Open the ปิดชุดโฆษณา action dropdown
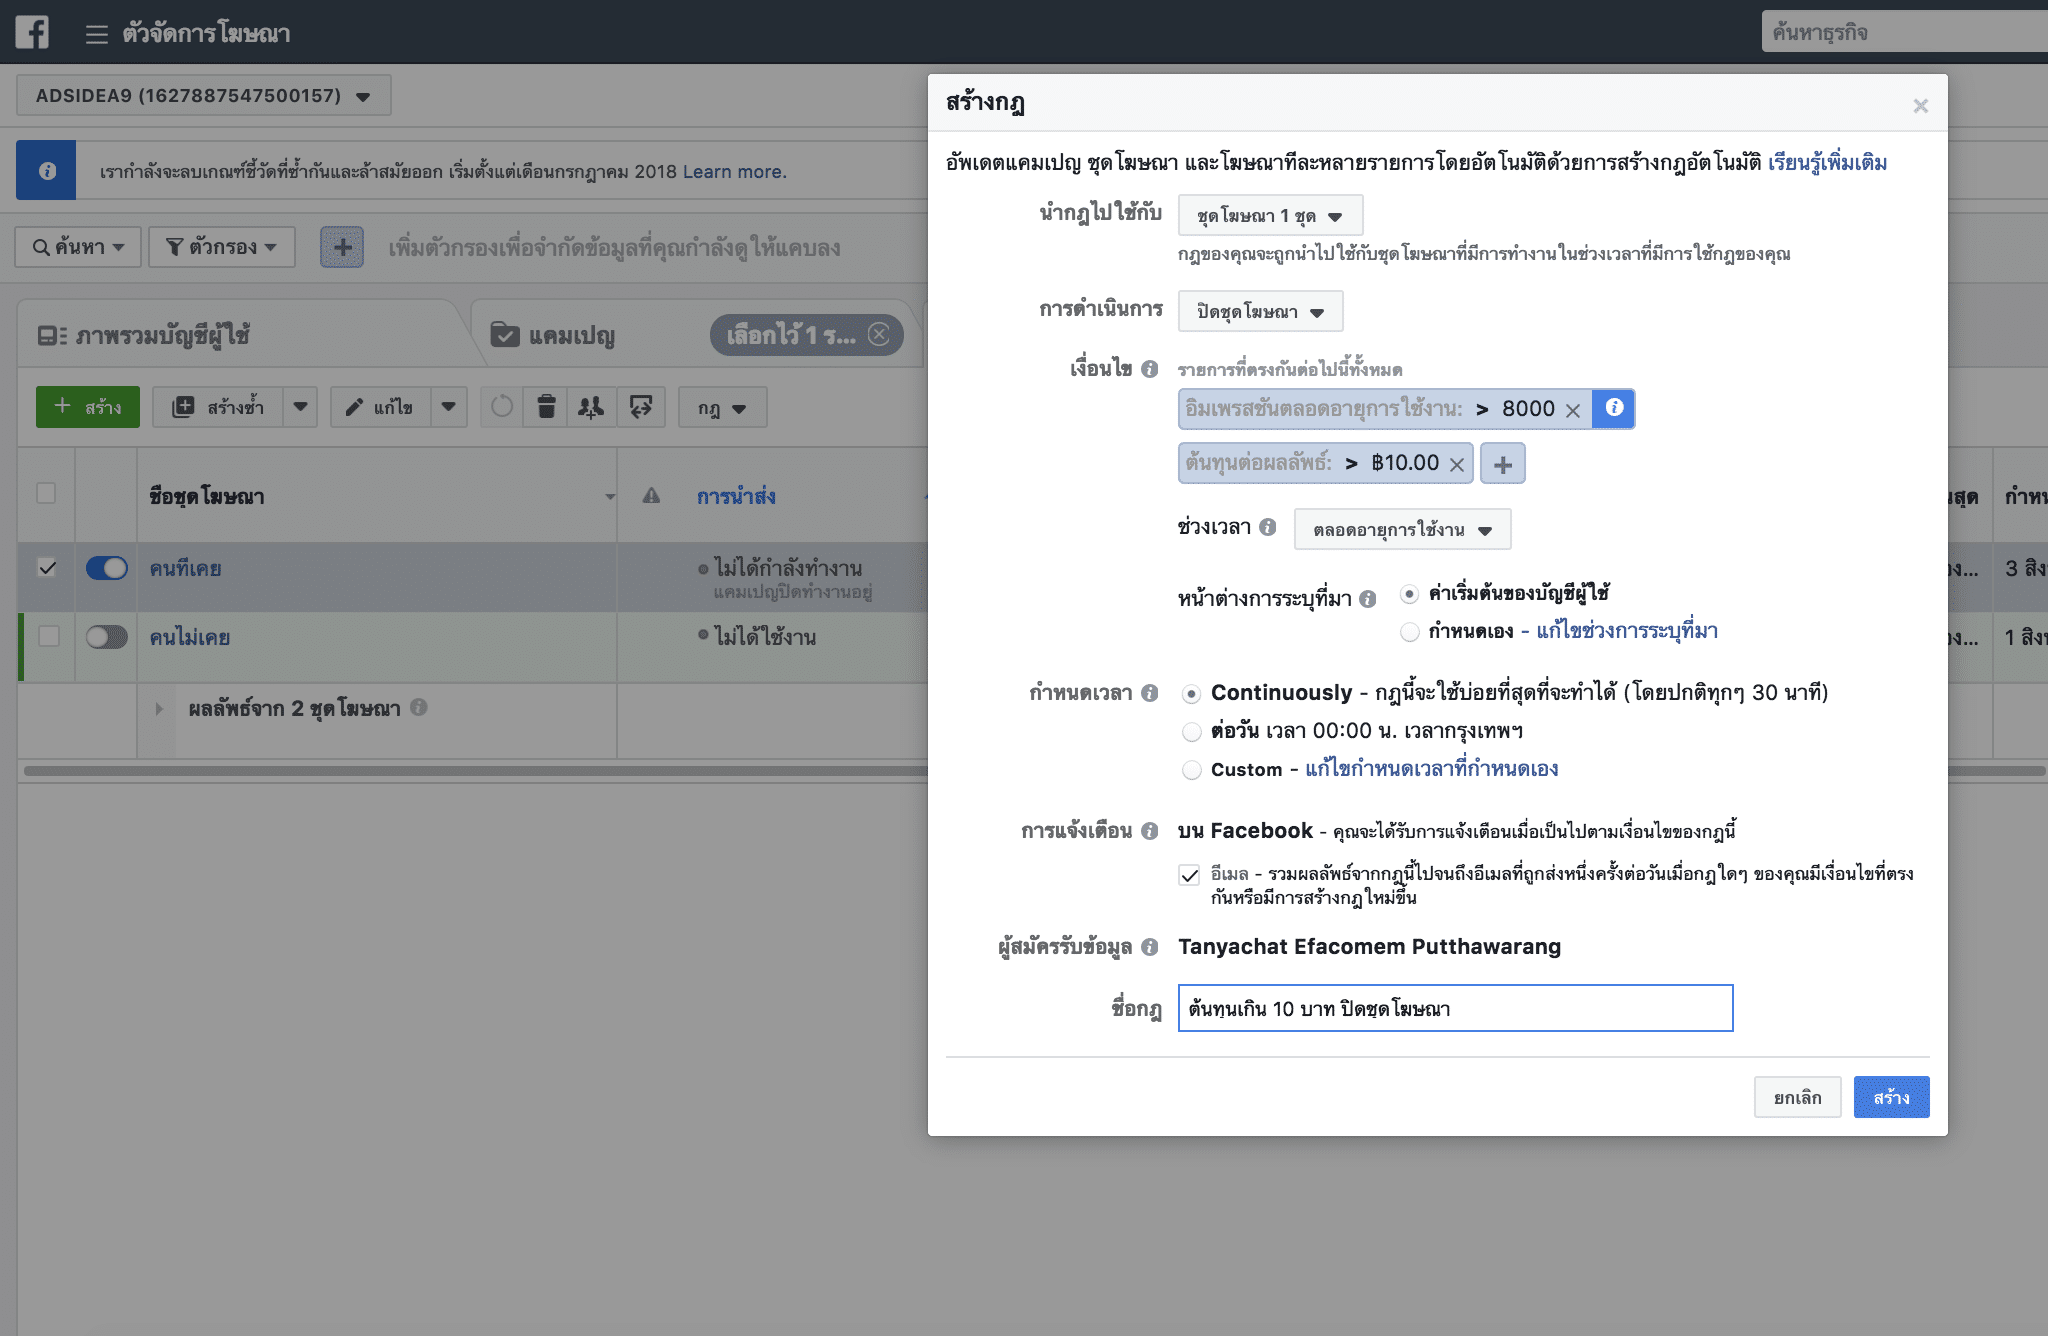This screenshot has height=1336, width=2048. point(1260,312)
